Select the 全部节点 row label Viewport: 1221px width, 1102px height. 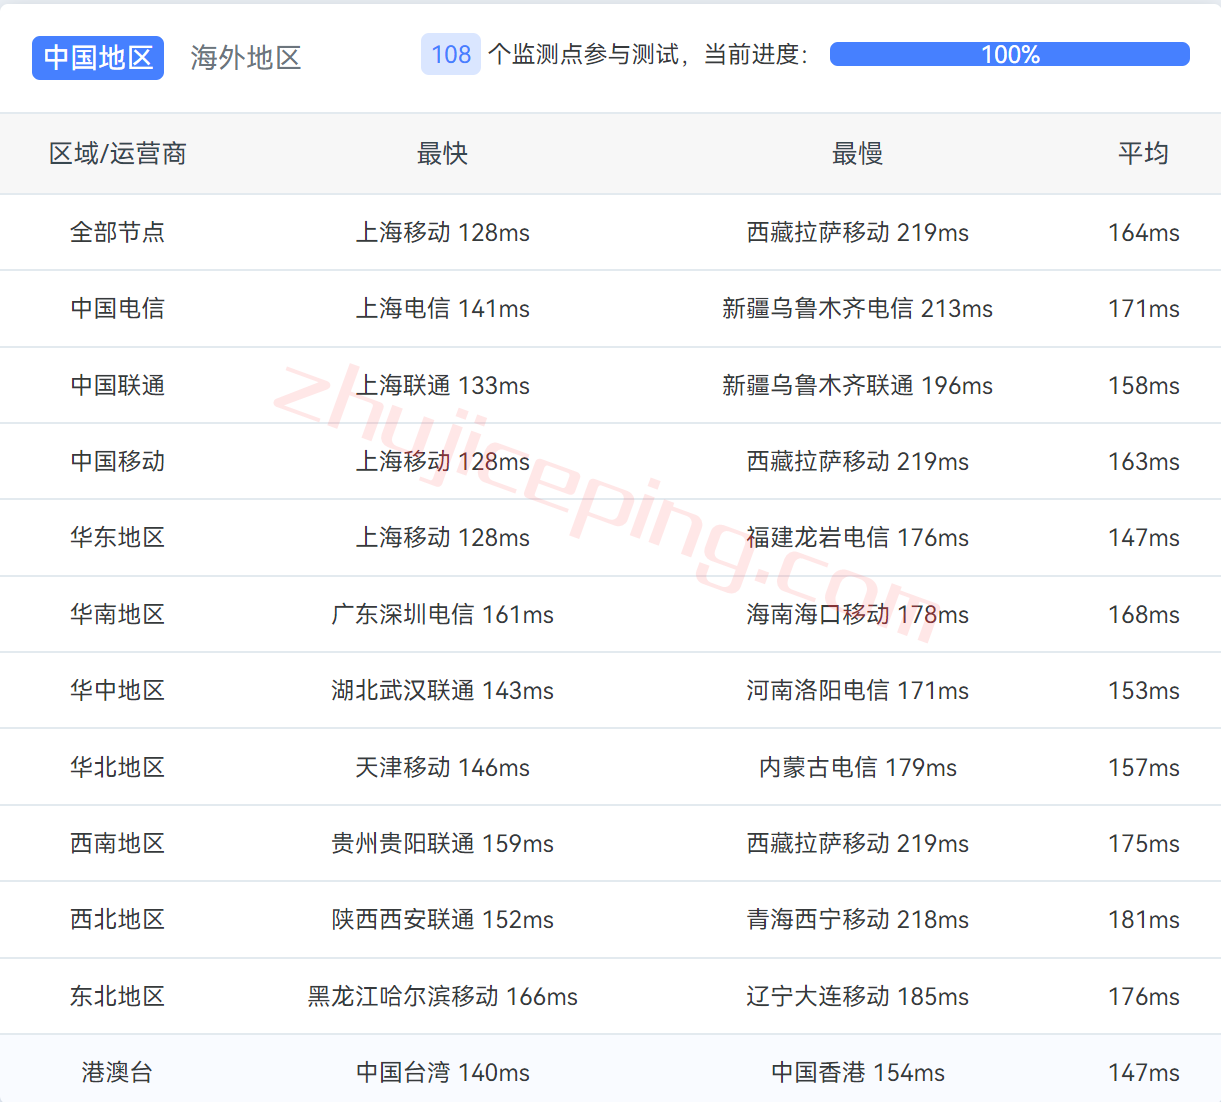pyautogui.click(x=118, y=232)
